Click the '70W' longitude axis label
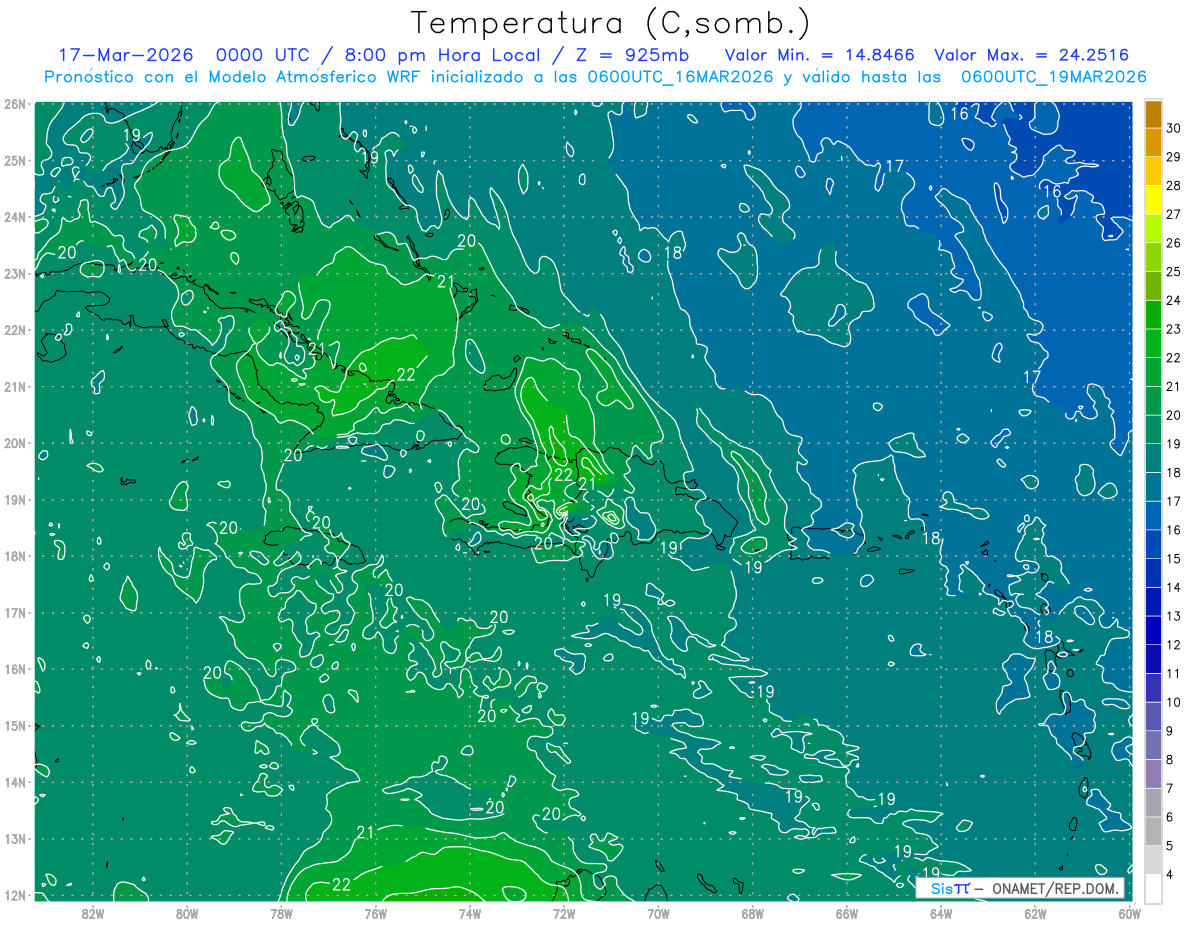Viewport: 1200px width, 927px height. [658, 913]
